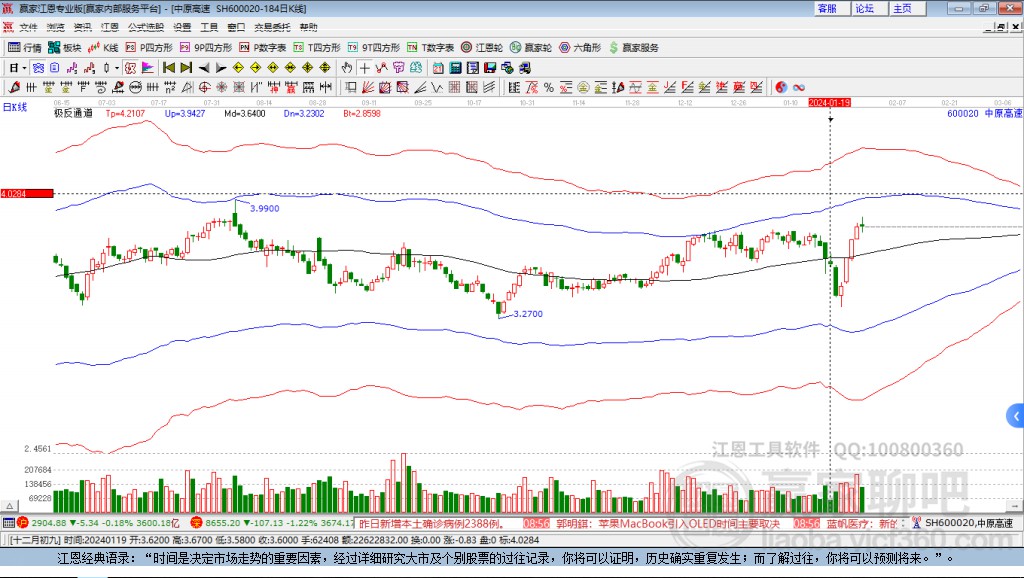Click the red 4.0284 price label
Screen dimensions: 1024x578
click(26, 193)
